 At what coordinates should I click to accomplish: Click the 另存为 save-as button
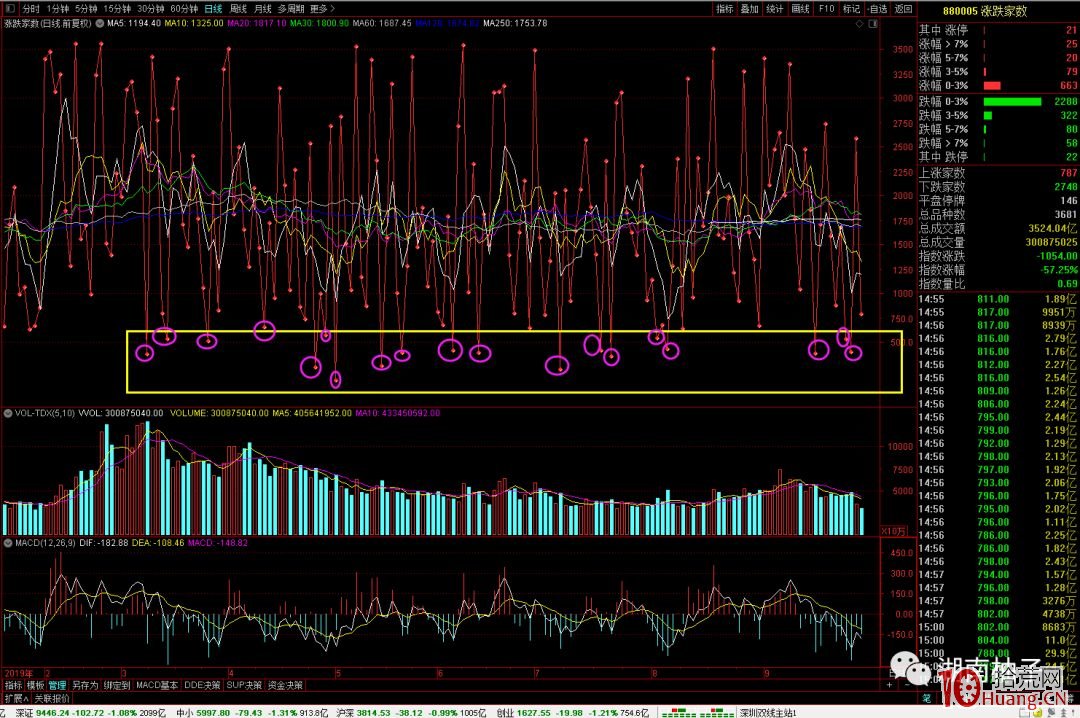tap(85, 685)
